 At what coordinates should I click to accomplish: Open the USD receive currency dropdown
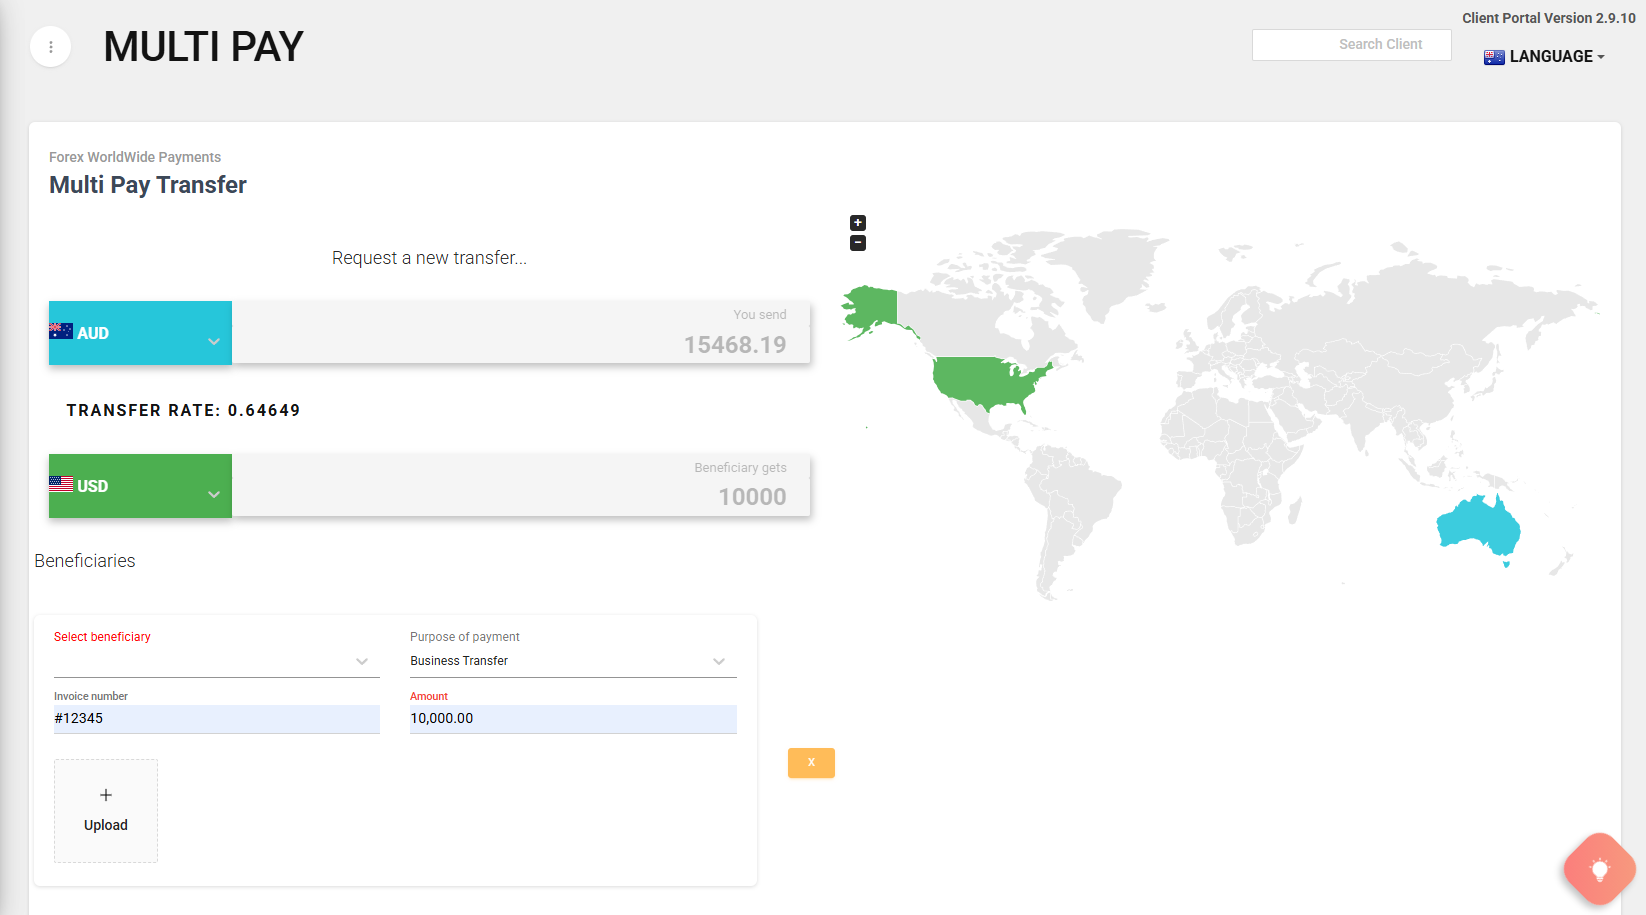pos(140,486)
